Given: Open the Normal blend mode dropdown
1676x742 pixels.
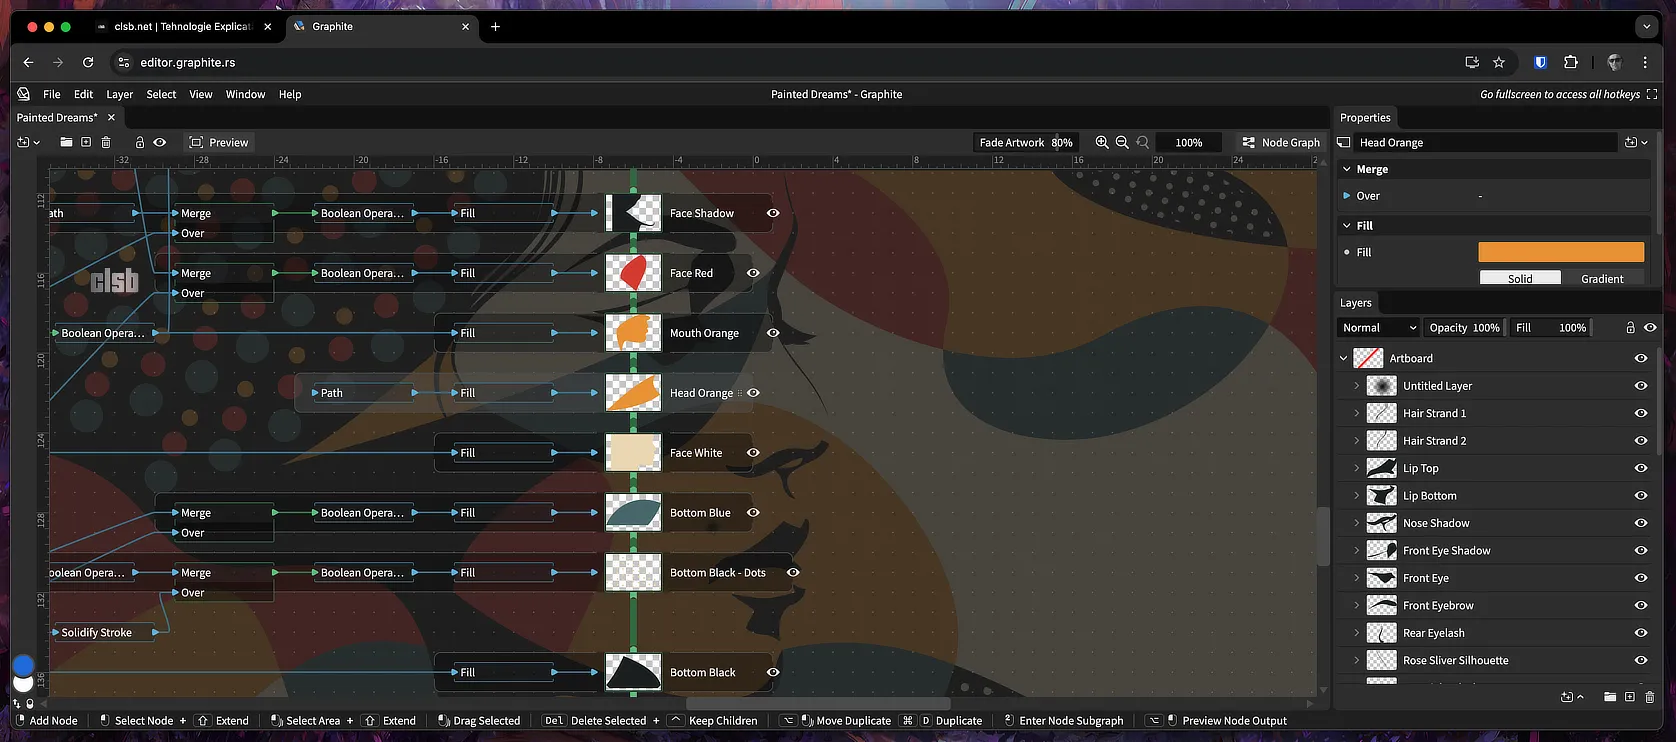Looking at the screenshot, I should click(1379, 327).
